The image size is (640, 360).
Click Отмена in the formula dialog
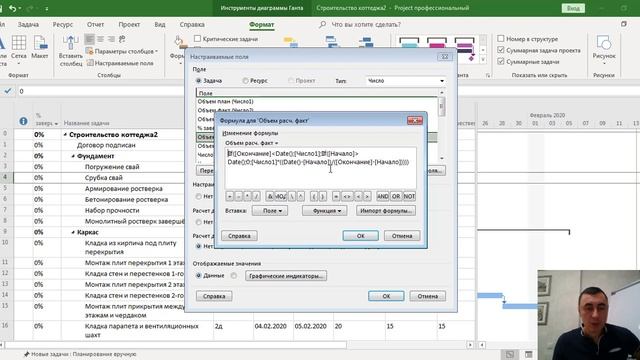pyautogui.click(x=402, y=236)
